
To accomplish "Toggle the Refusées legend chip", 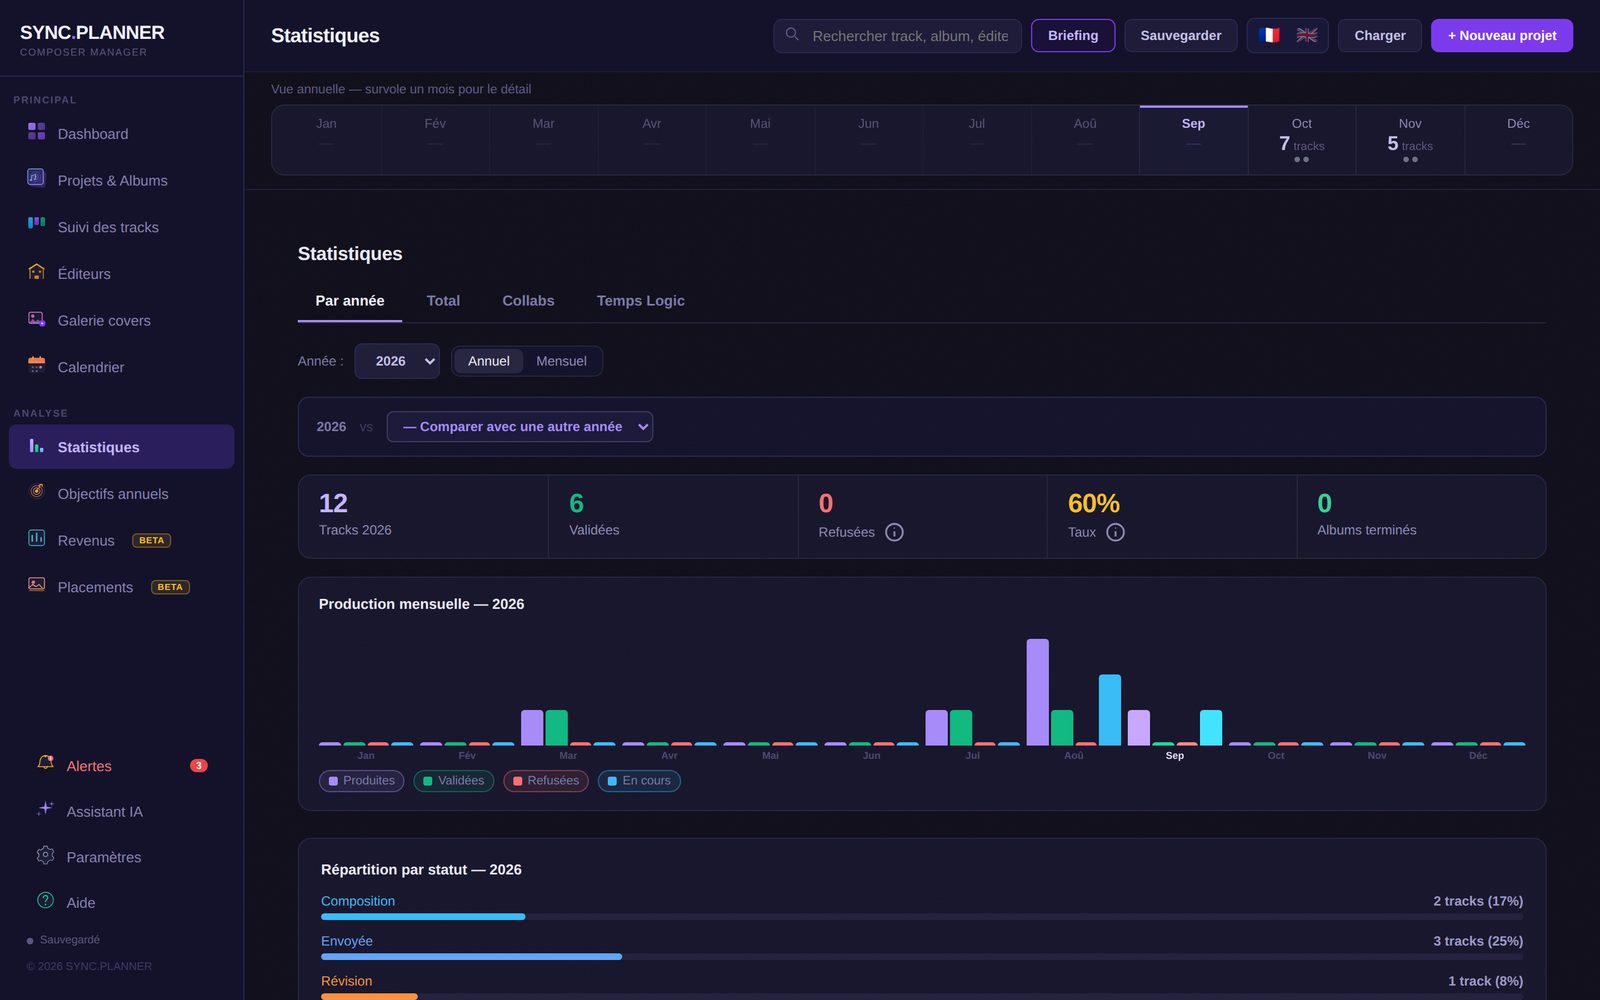I will point(545,781).
